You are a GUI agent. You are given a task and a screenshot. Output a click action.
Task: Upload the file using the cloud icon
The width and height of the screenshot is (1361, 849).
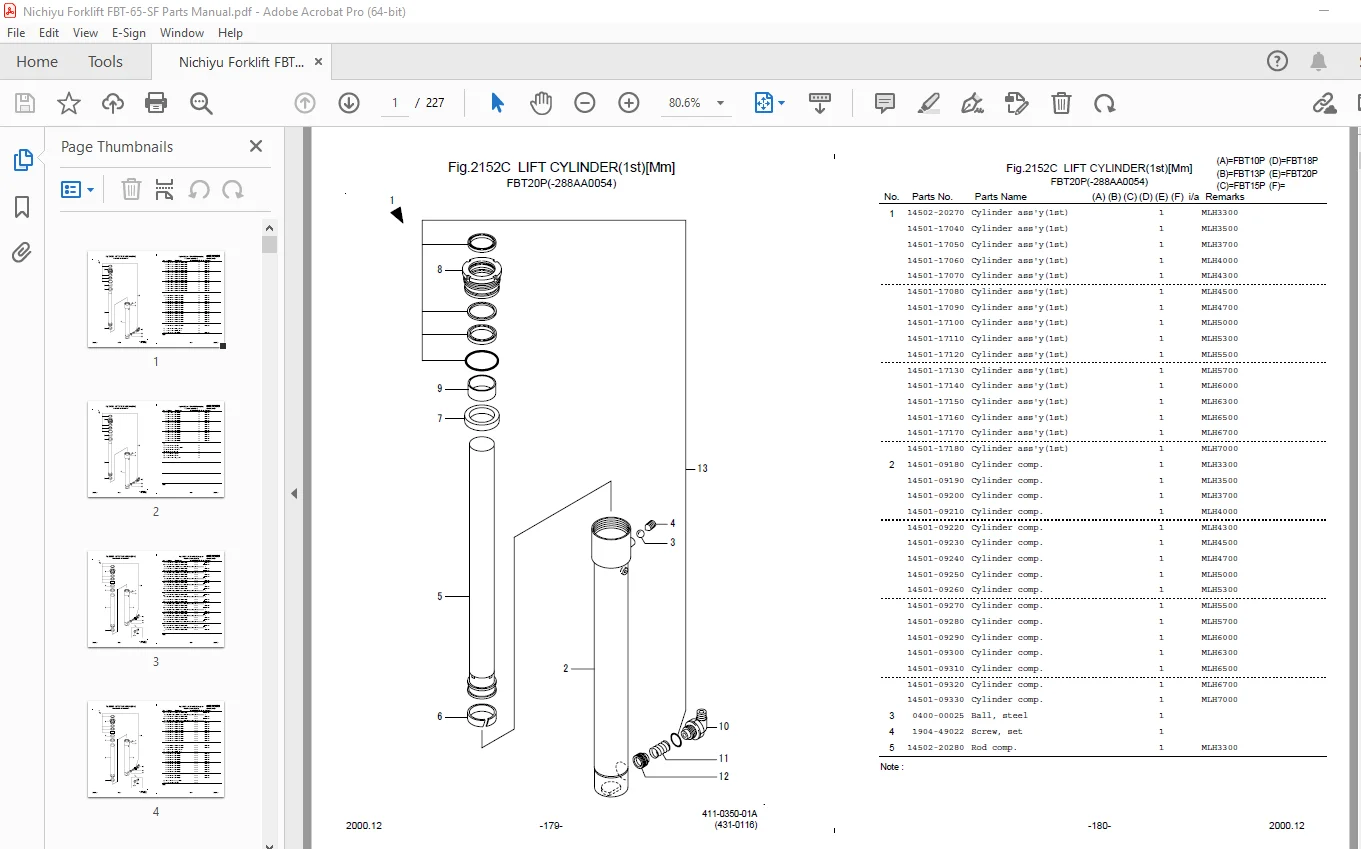(113, 103)
